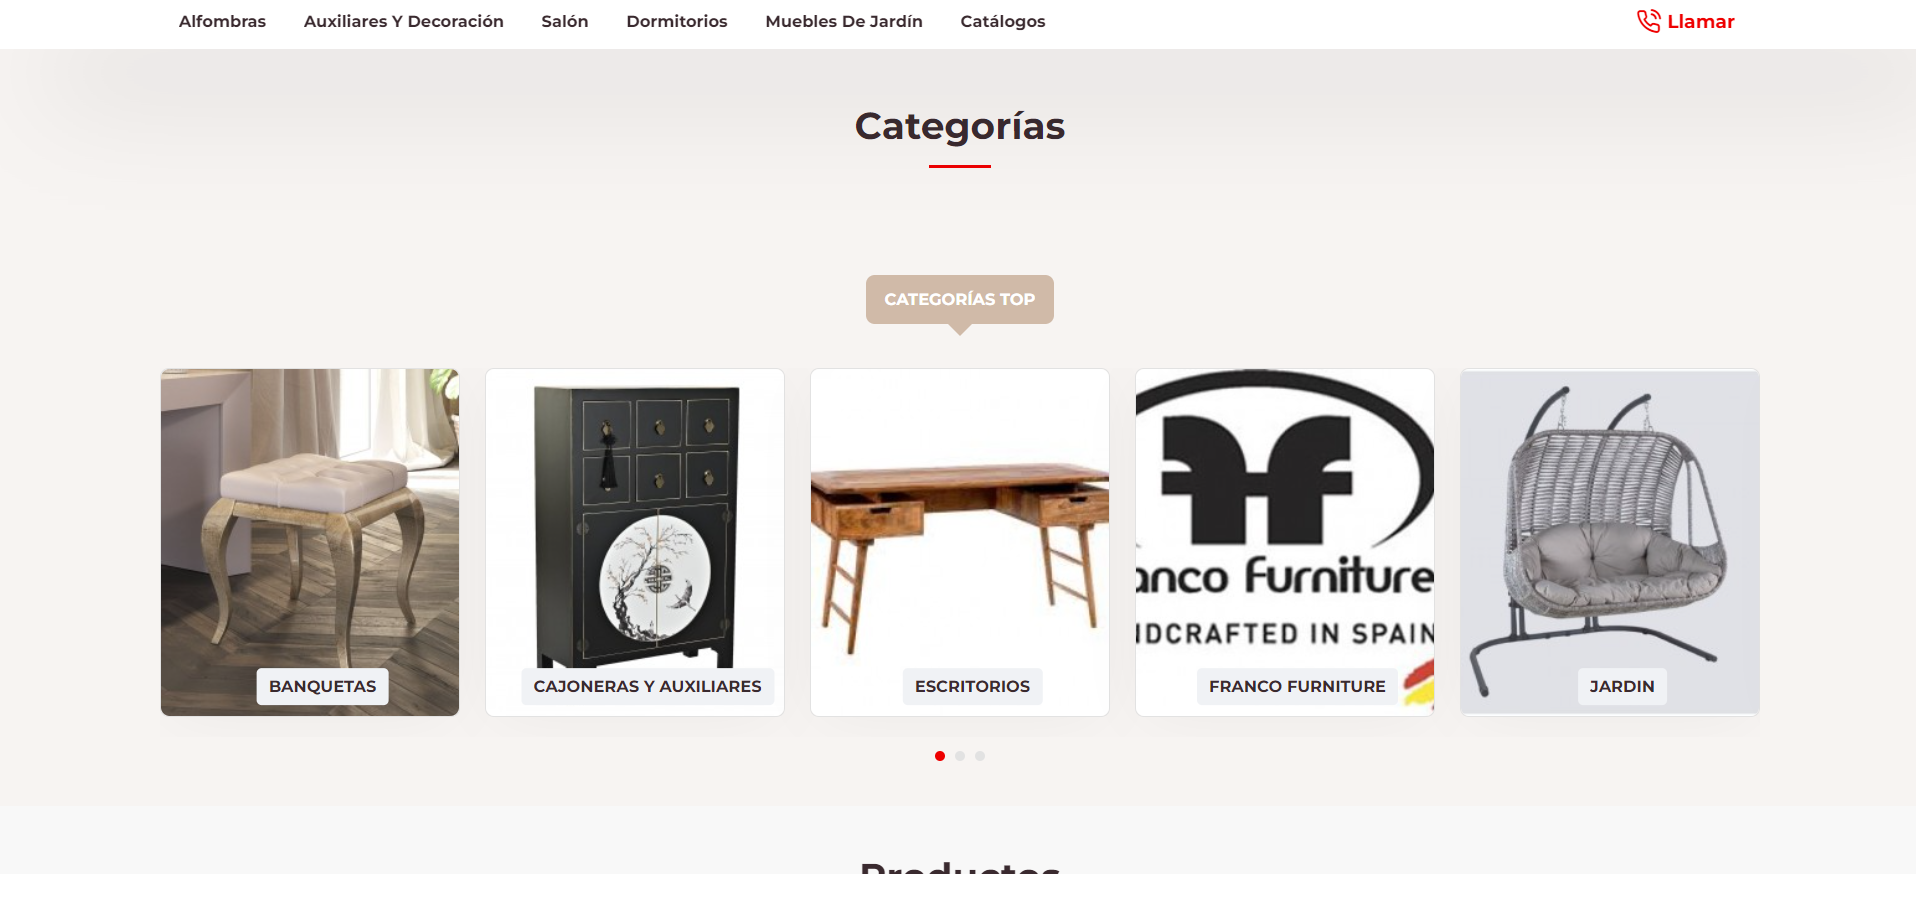Click the phone icon beside Llamar
The width and height of the screenshot is (1916, 913).
coord(1648,21)
